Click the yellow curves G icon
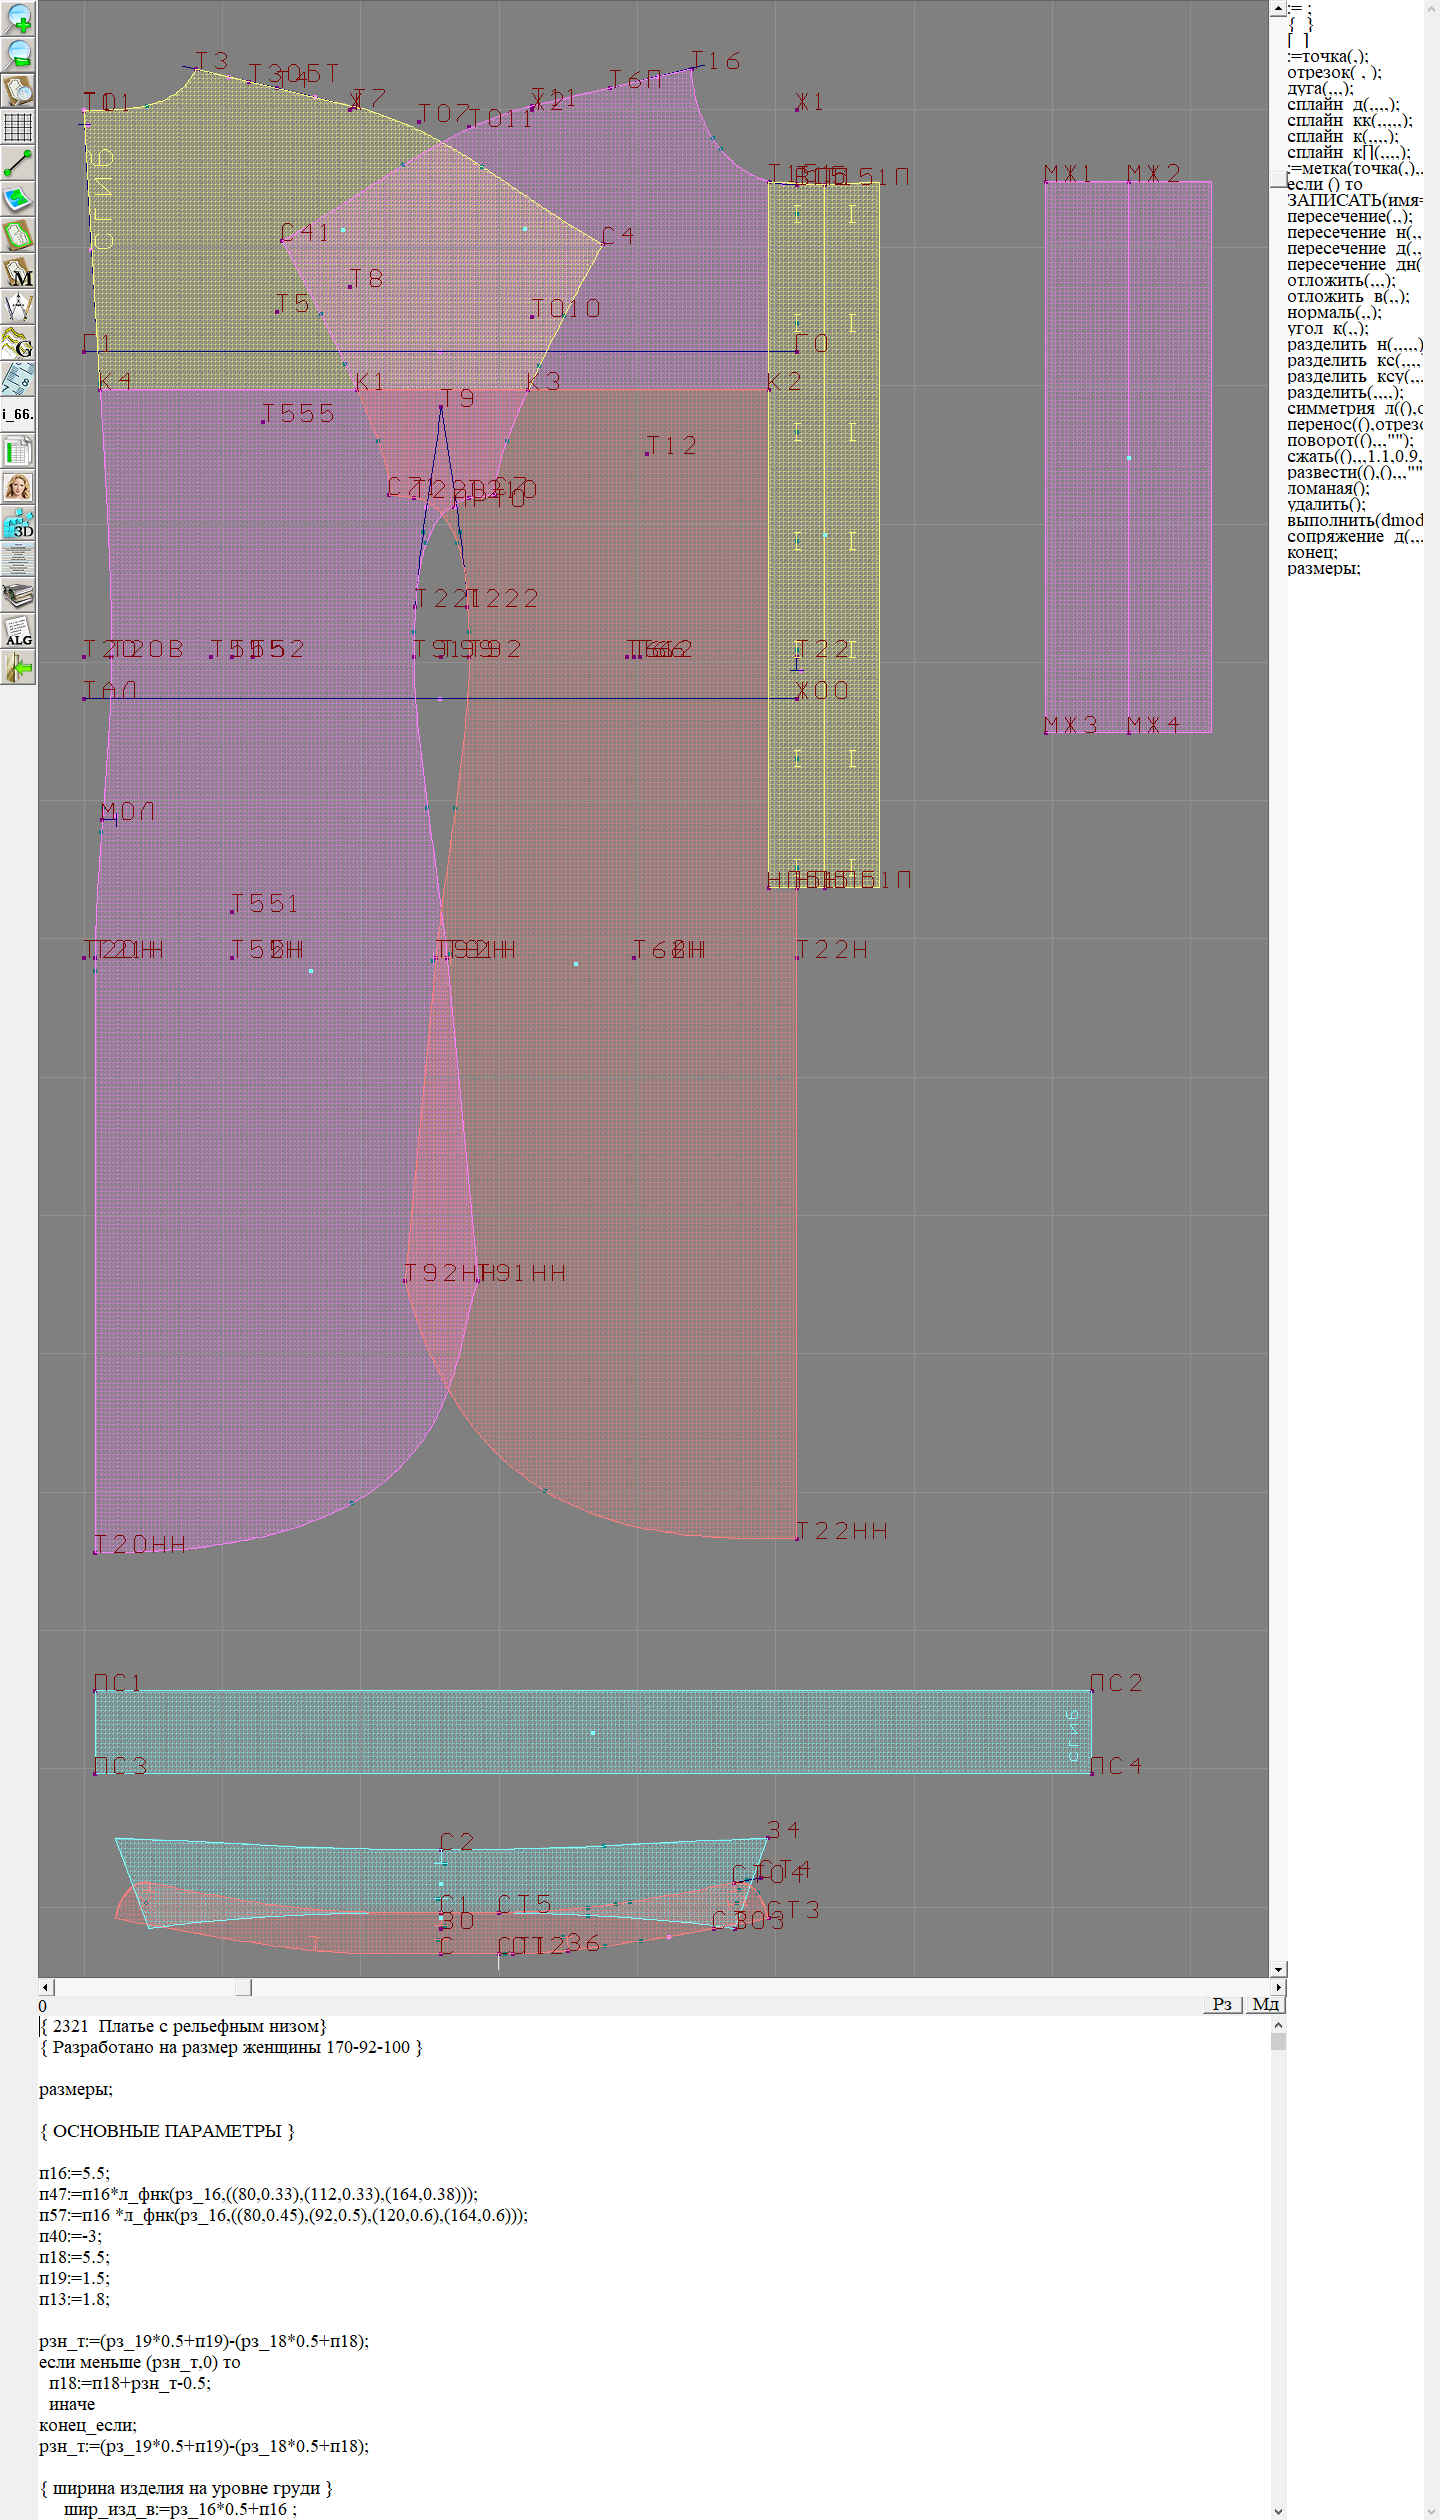 pos(18,343)
